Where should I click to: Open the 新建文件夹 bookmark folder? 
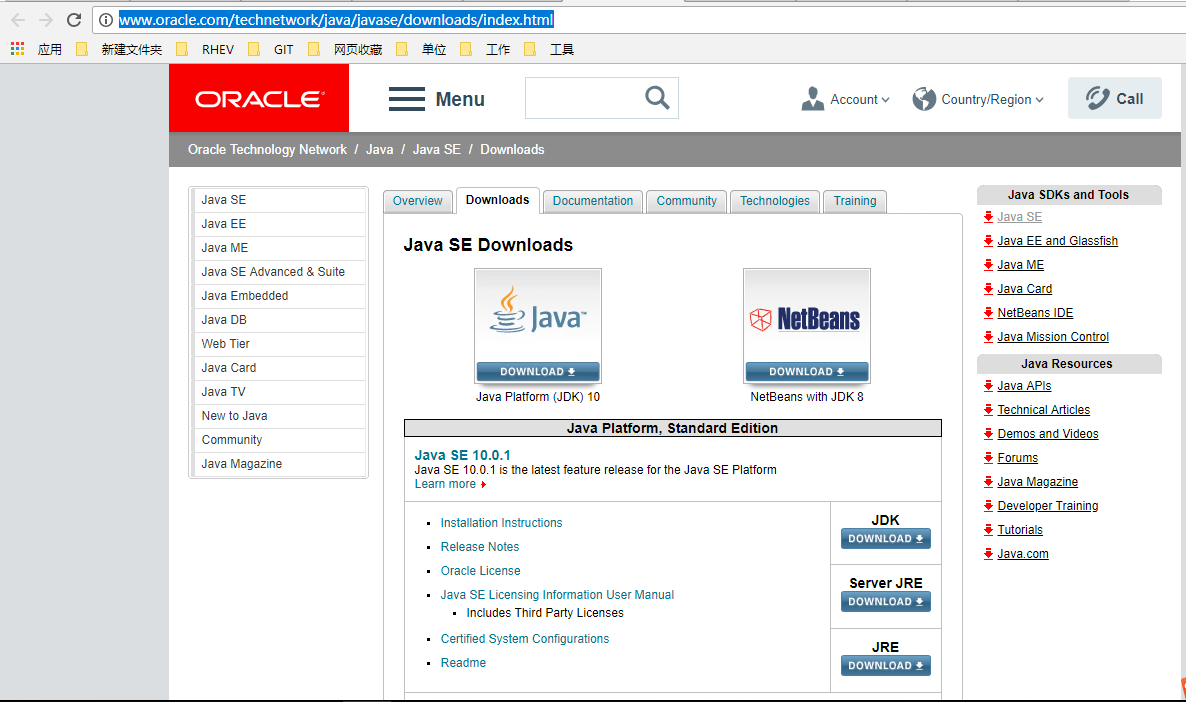coord(120,49)
